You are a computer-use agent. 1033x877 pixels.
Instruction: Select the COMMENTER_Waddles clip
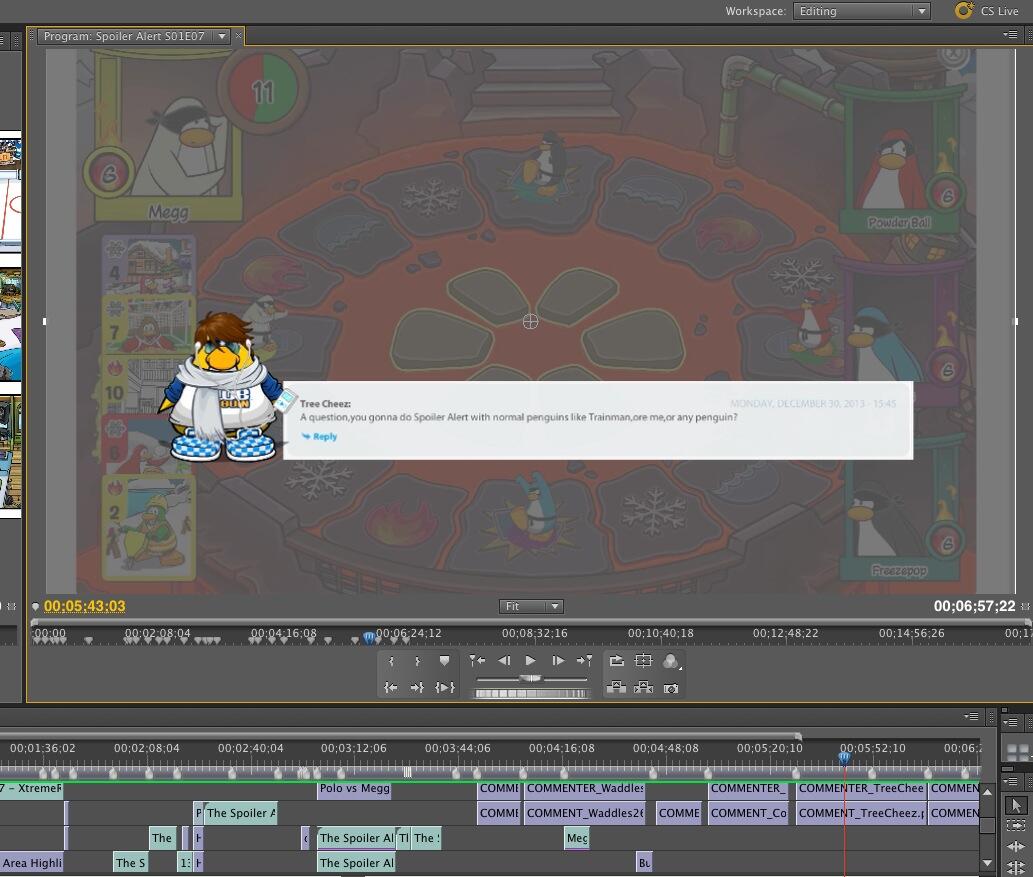point(584,788)
